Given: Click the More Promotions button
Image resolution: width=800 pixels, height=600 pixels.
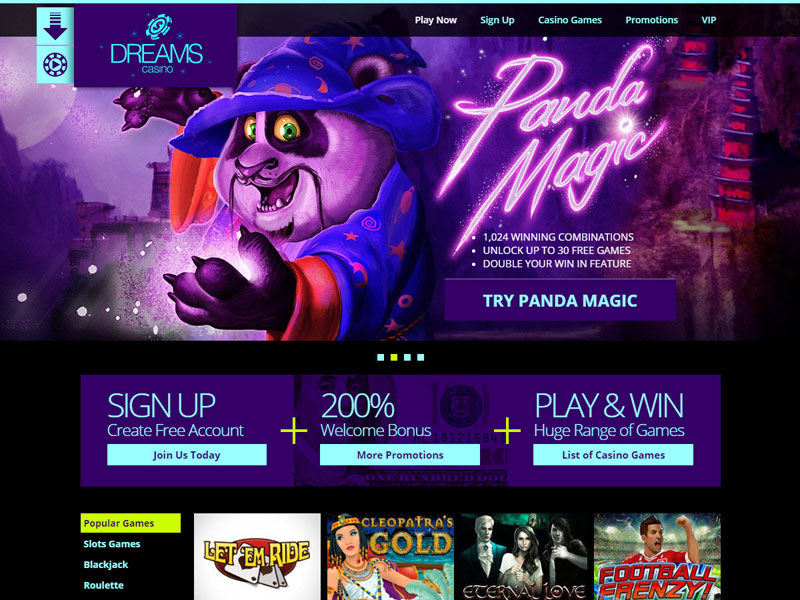Looking at the screenshot, I should [400, 455].
